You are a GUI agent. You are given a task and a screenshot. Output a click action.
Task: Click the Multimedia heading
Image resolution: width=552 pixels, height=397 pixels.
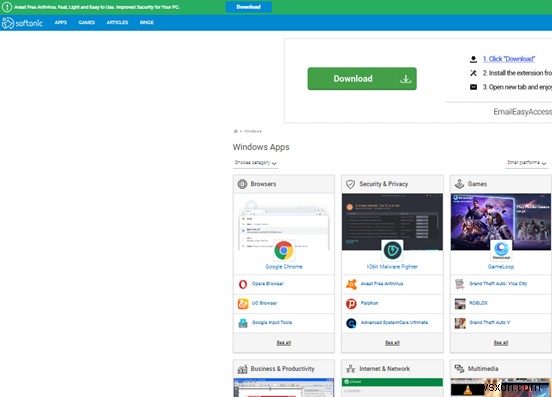click(x=483, y=369)
